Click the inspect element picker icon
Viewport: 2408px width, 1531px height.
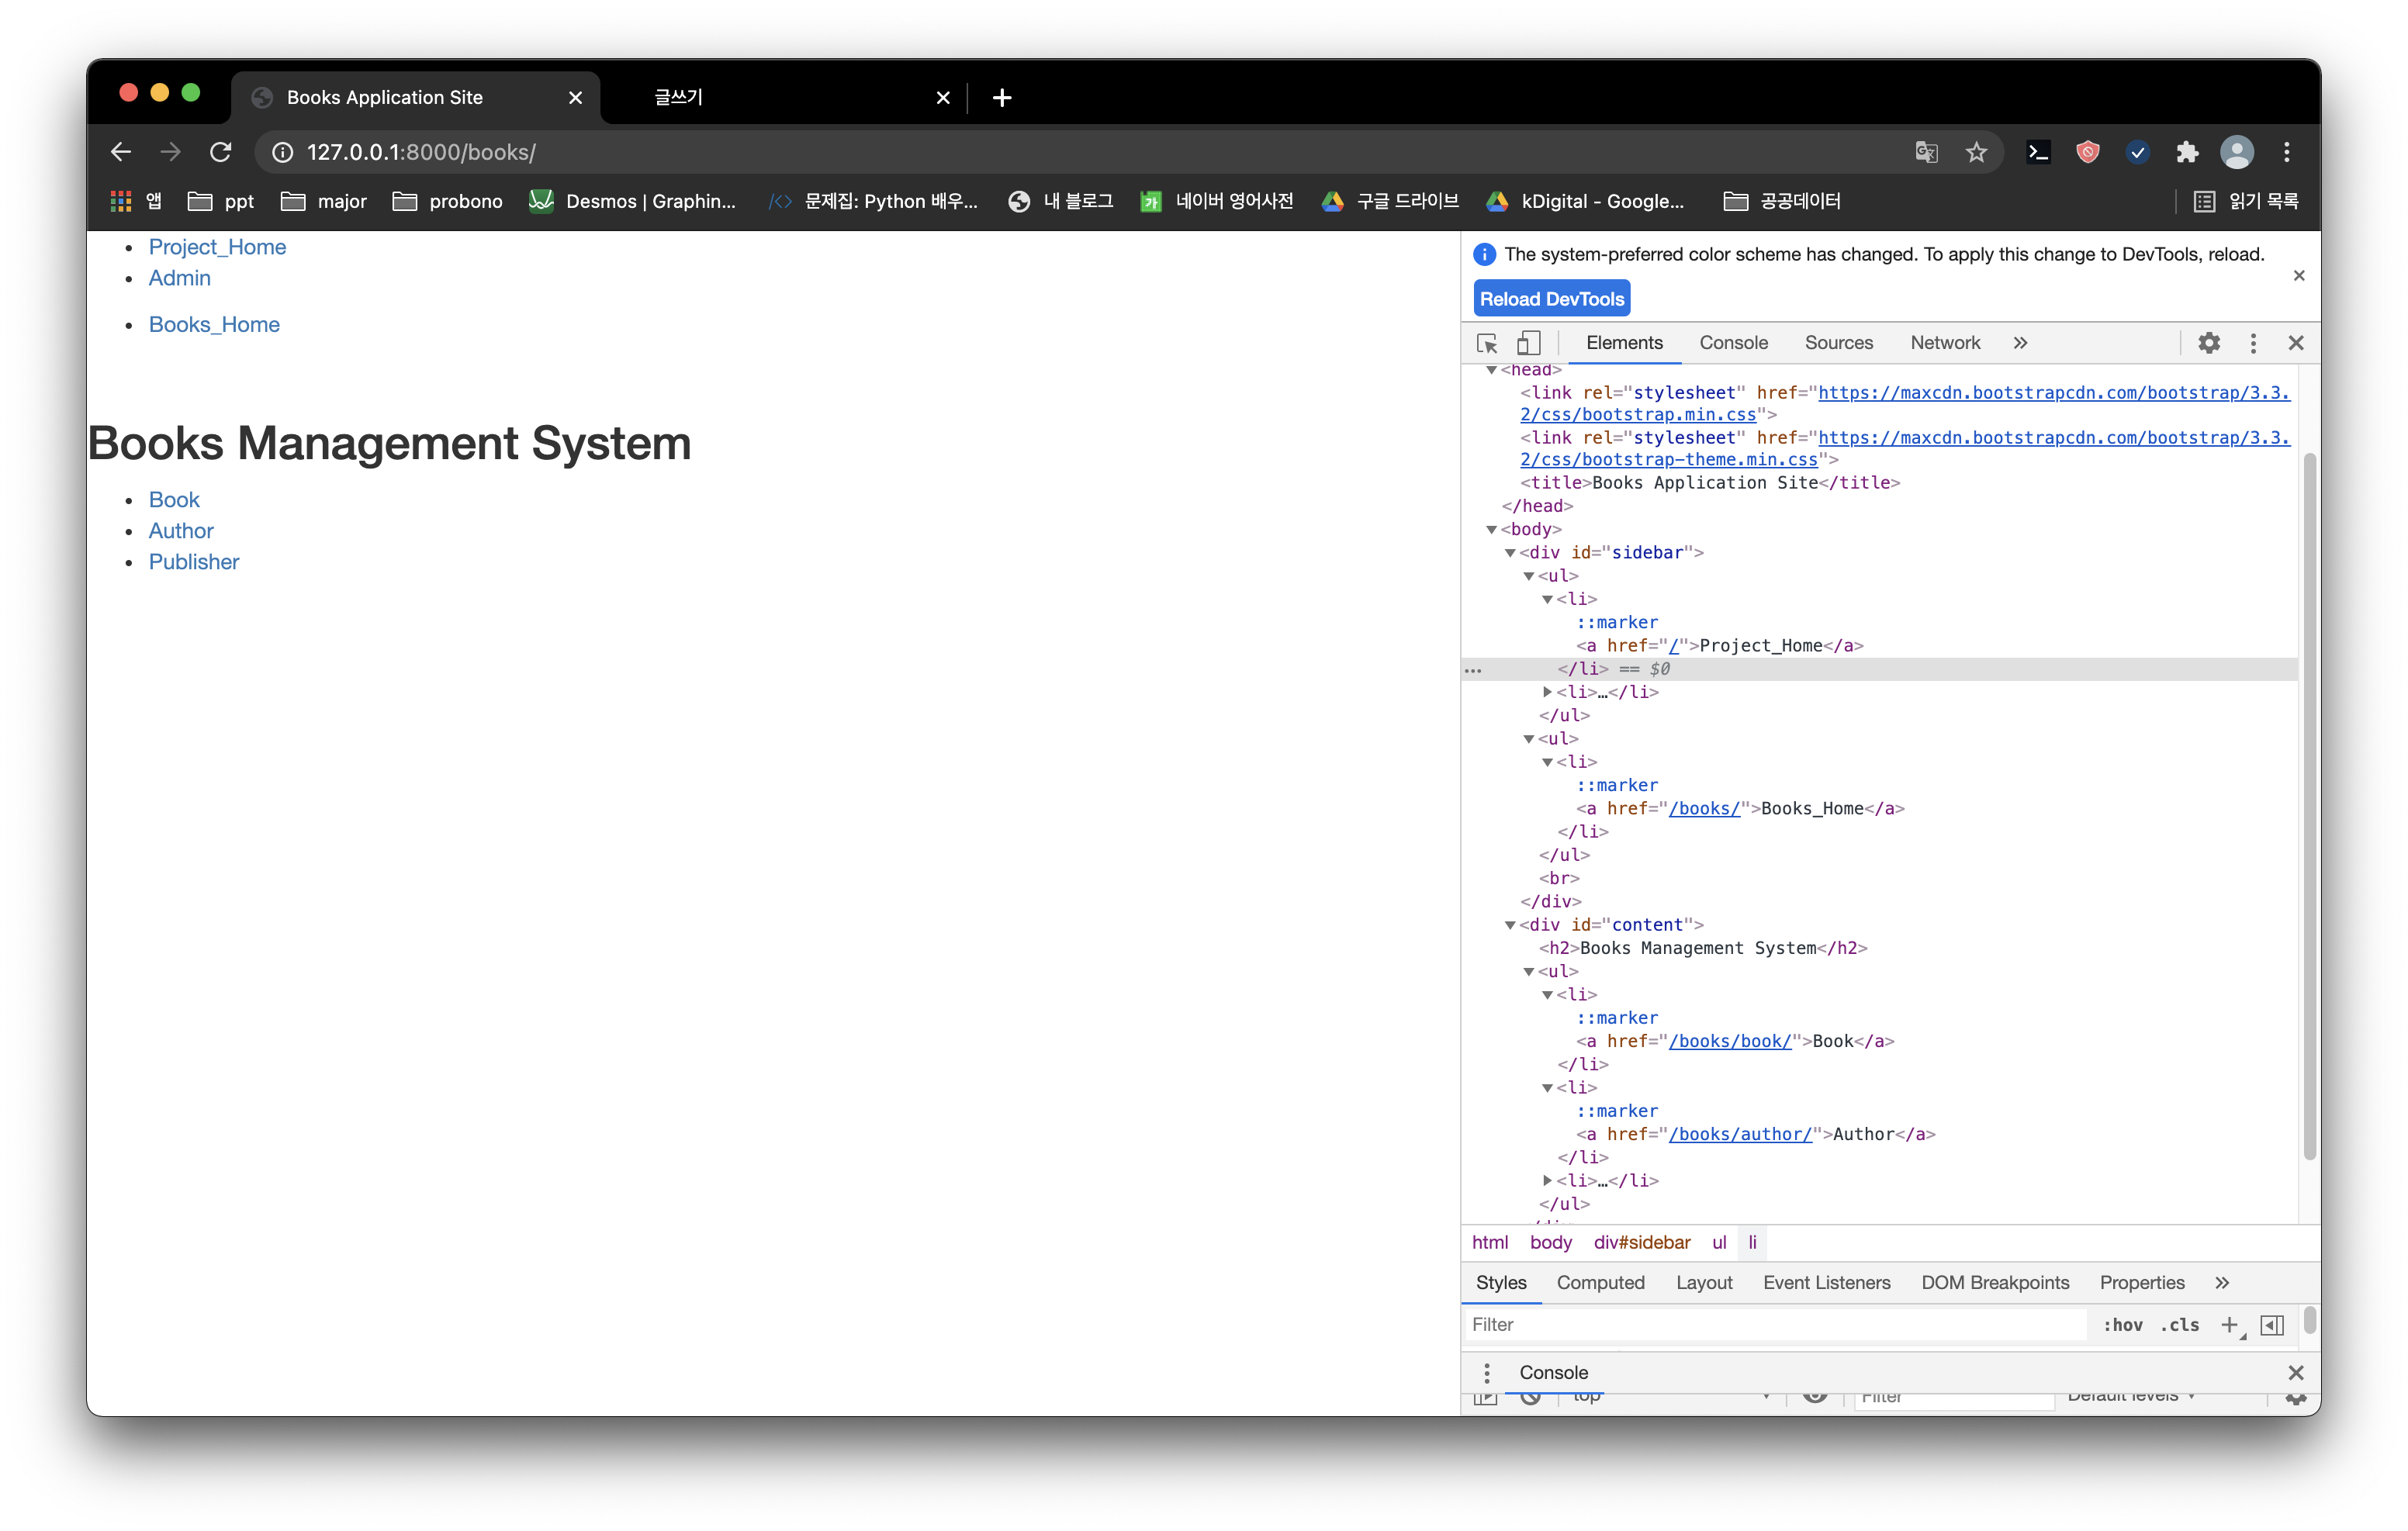(1487, 343)
